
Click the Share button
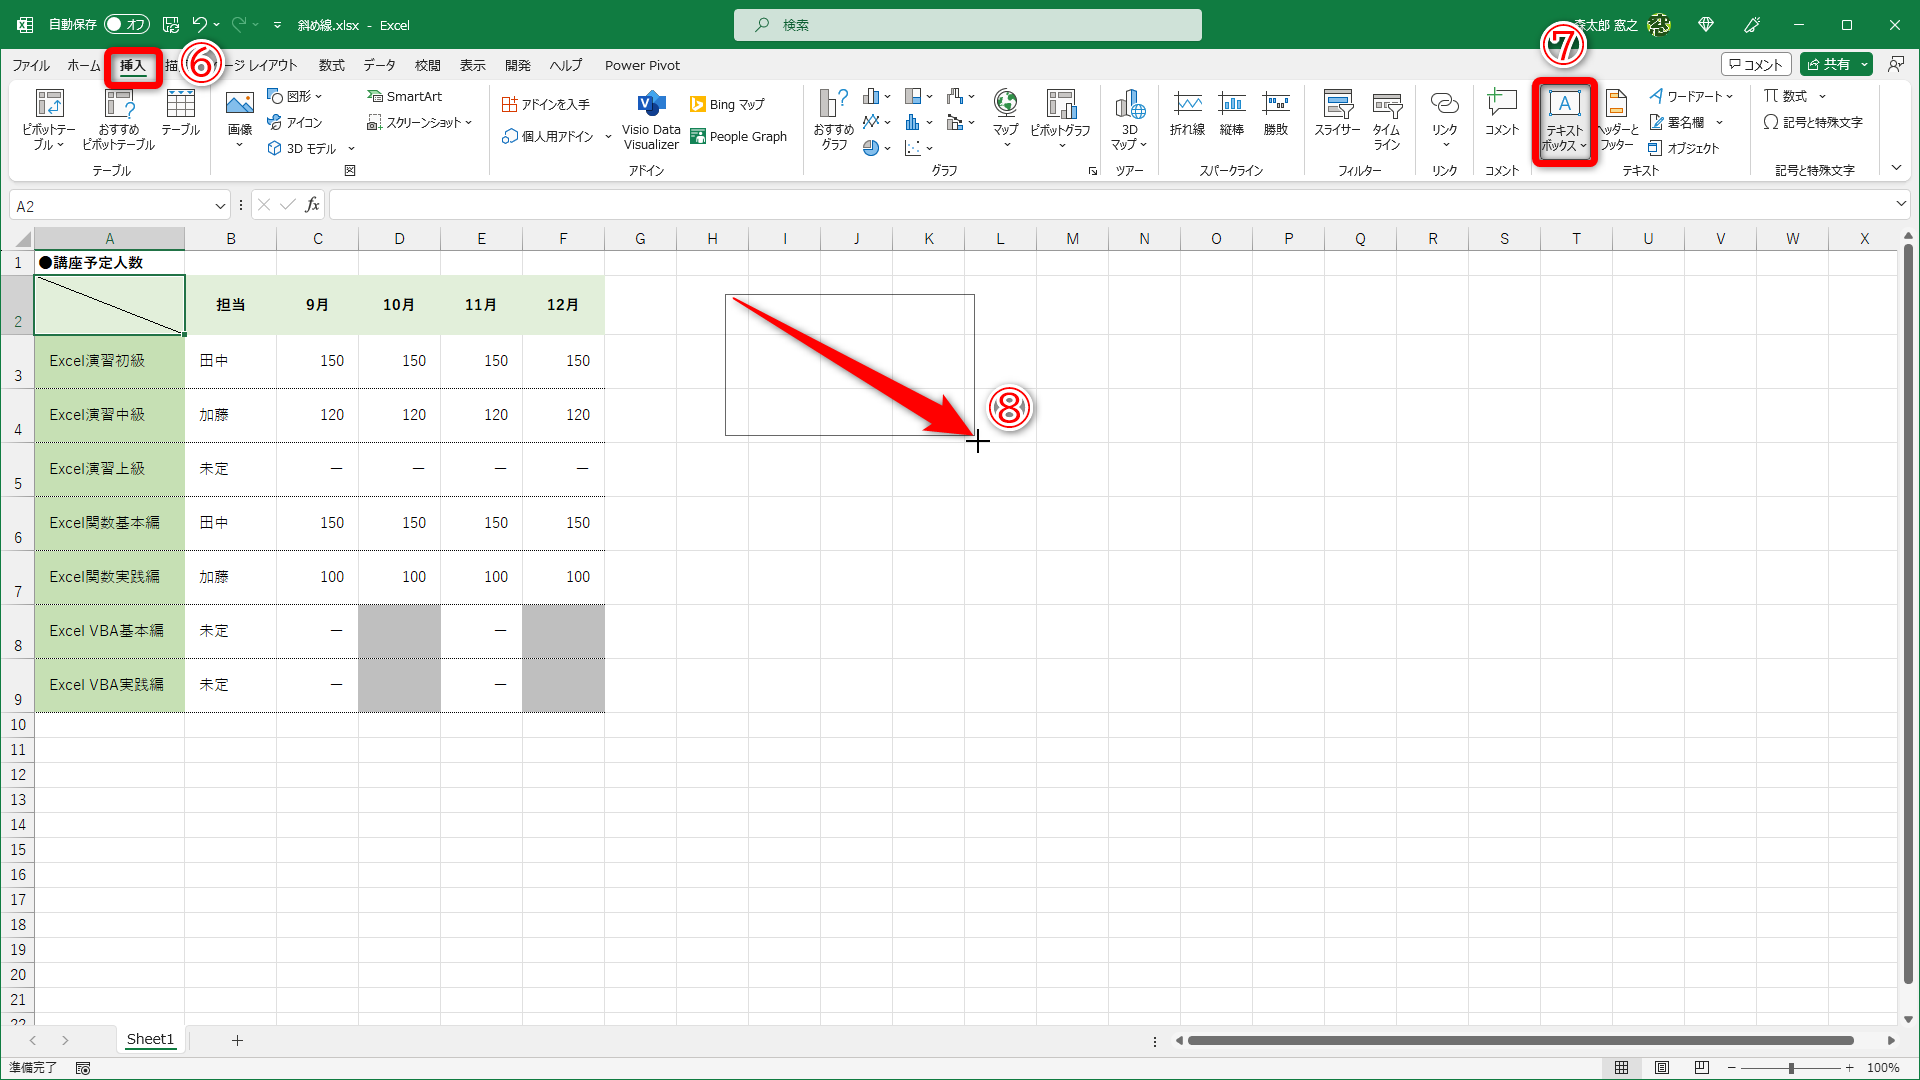pos(1828,65)
